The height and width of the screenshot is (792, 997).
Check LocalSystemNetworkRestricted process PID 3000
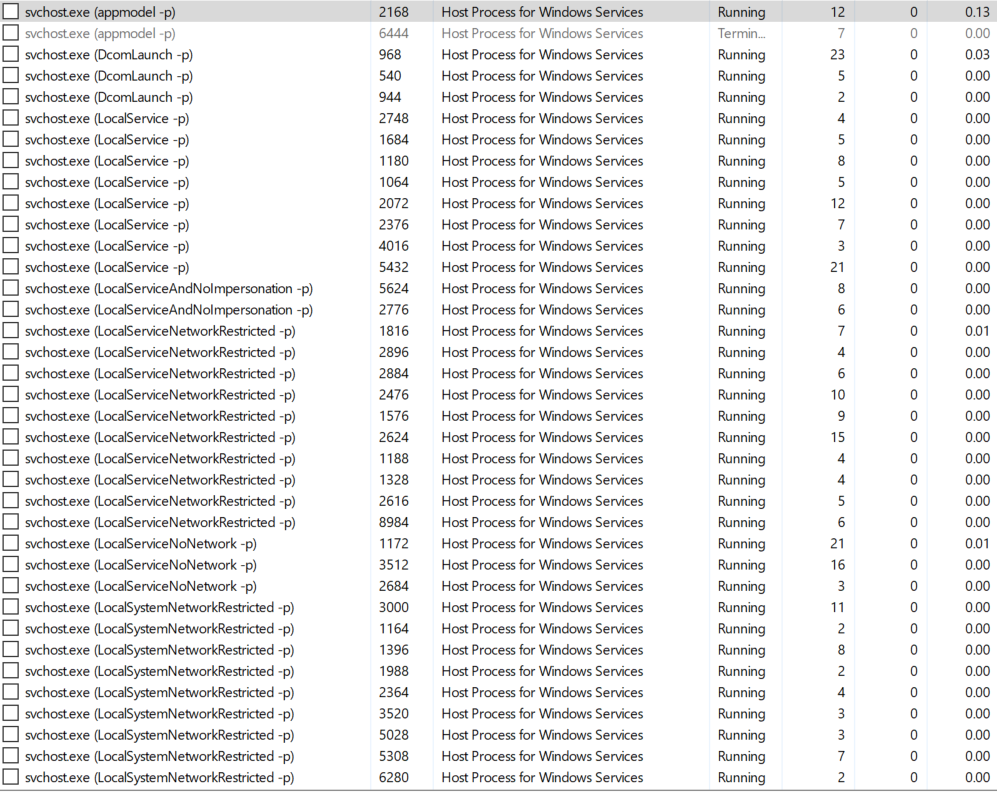(10, 607)
